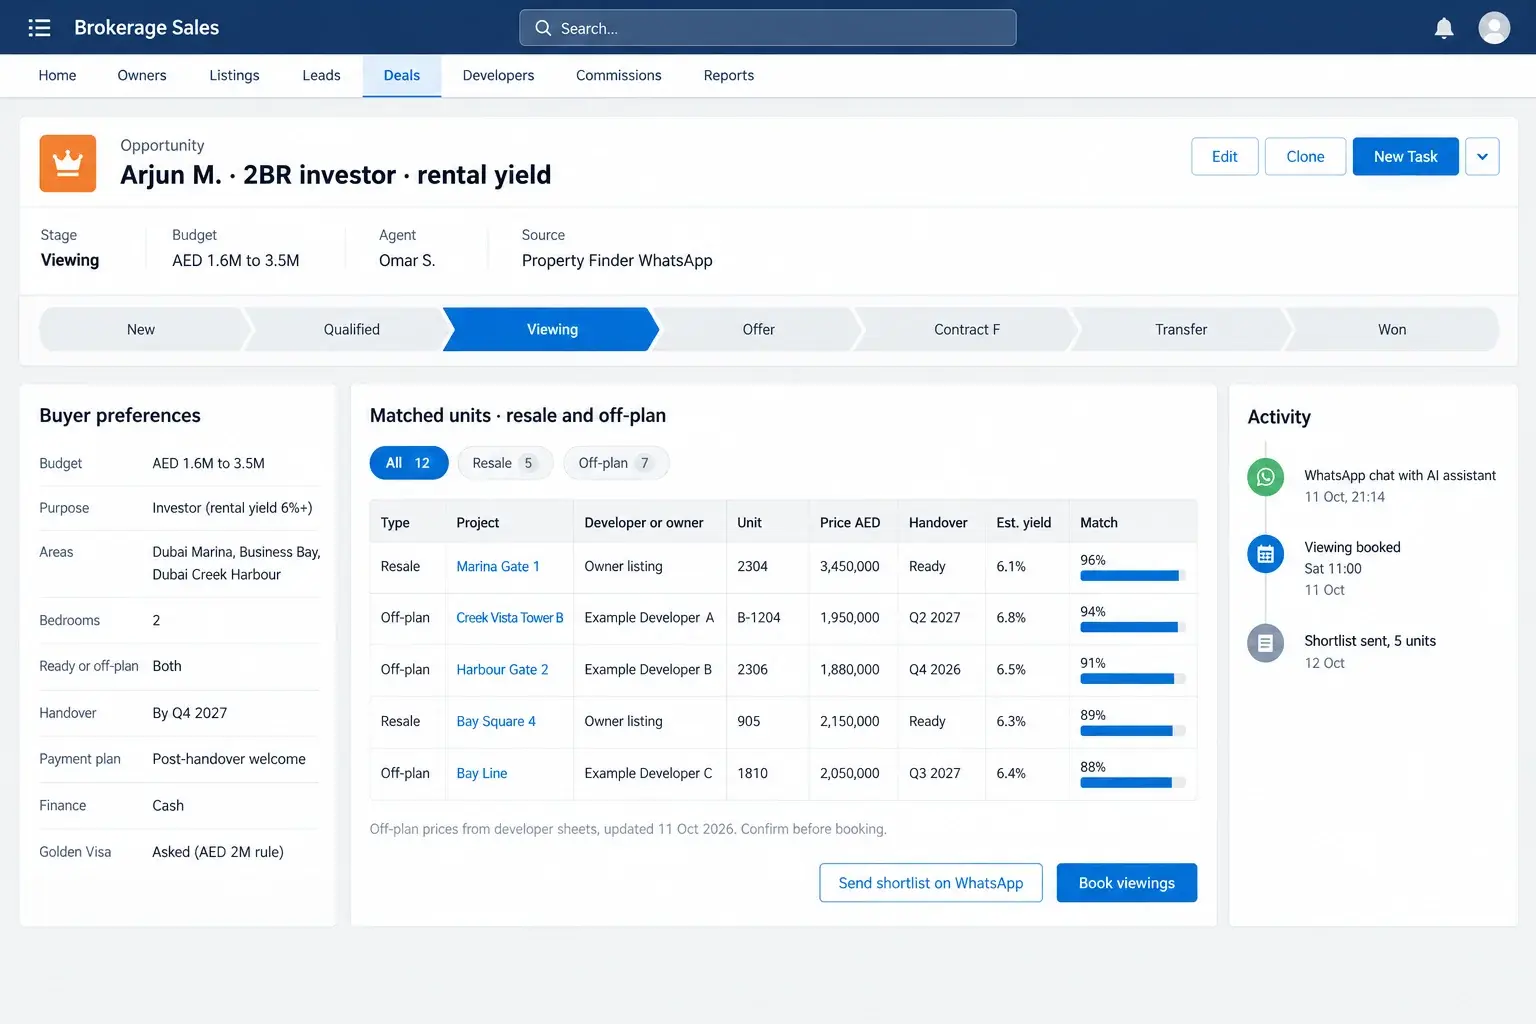Switch to the Listings tab

coord(234,75)
